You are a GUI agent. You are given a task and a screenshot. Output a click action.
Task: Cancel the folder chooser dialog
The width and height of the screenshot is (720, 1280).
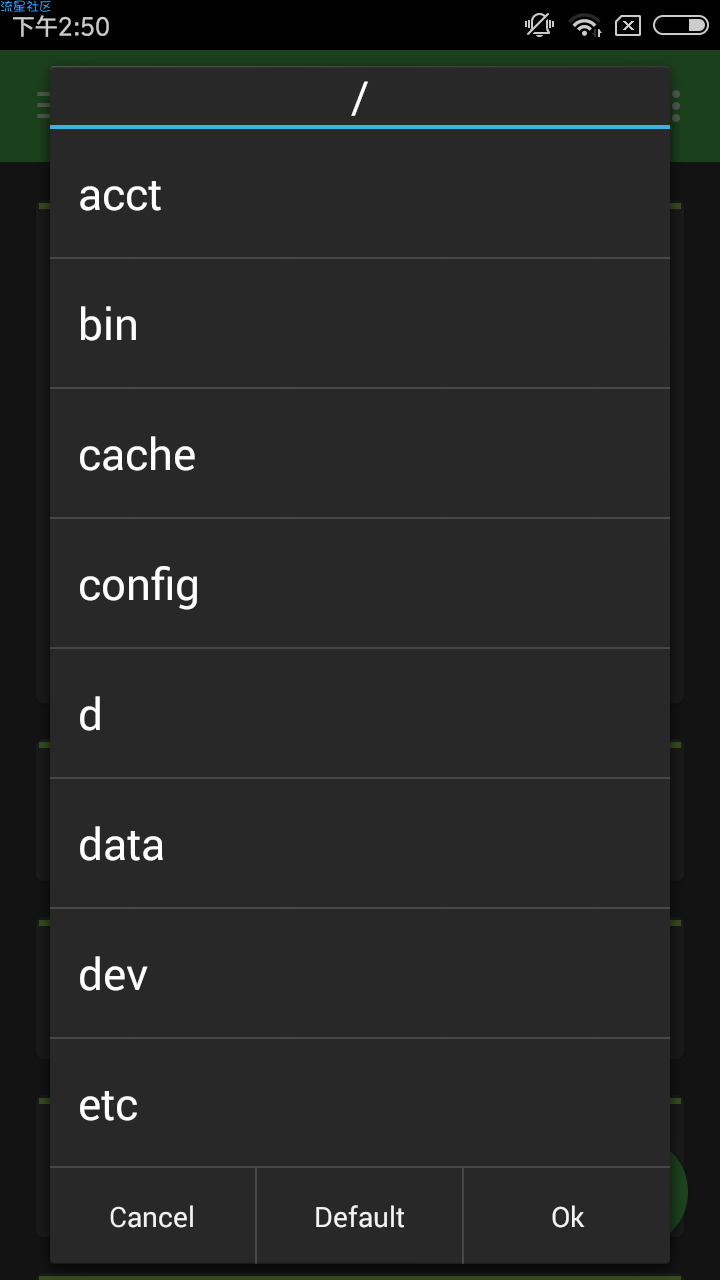pos(152,1216)
